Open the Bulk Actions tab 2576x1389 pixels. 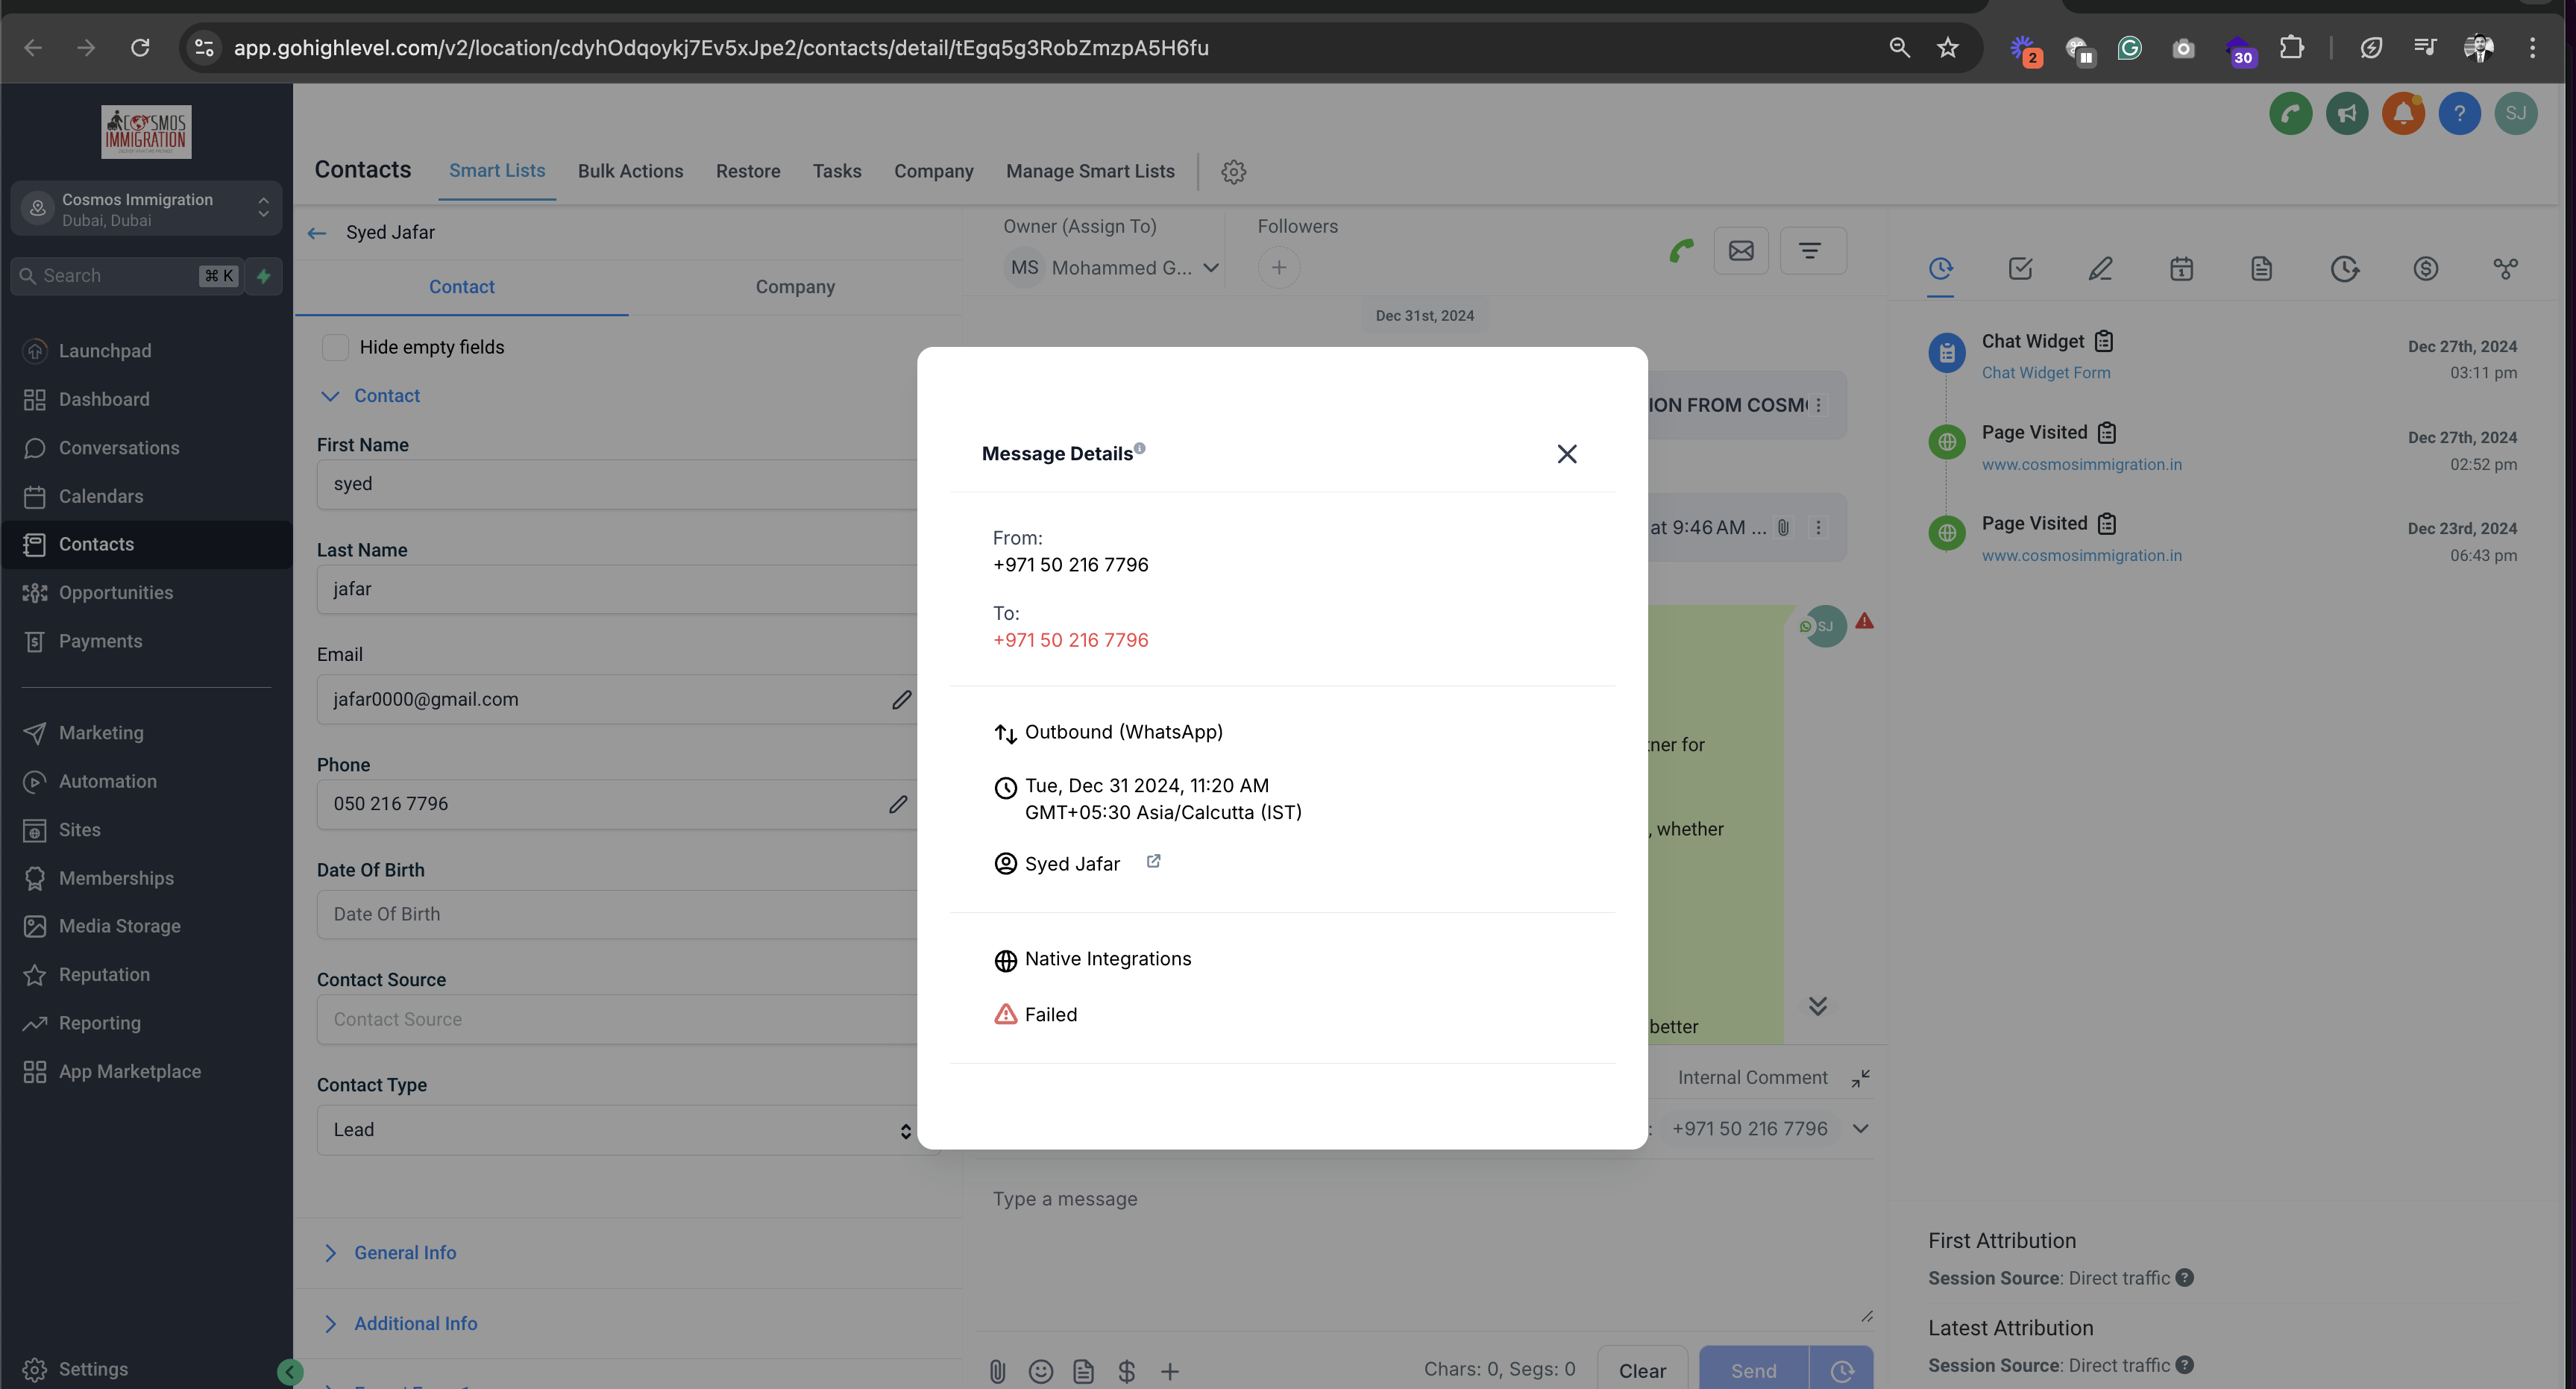(x=630, y=171)
